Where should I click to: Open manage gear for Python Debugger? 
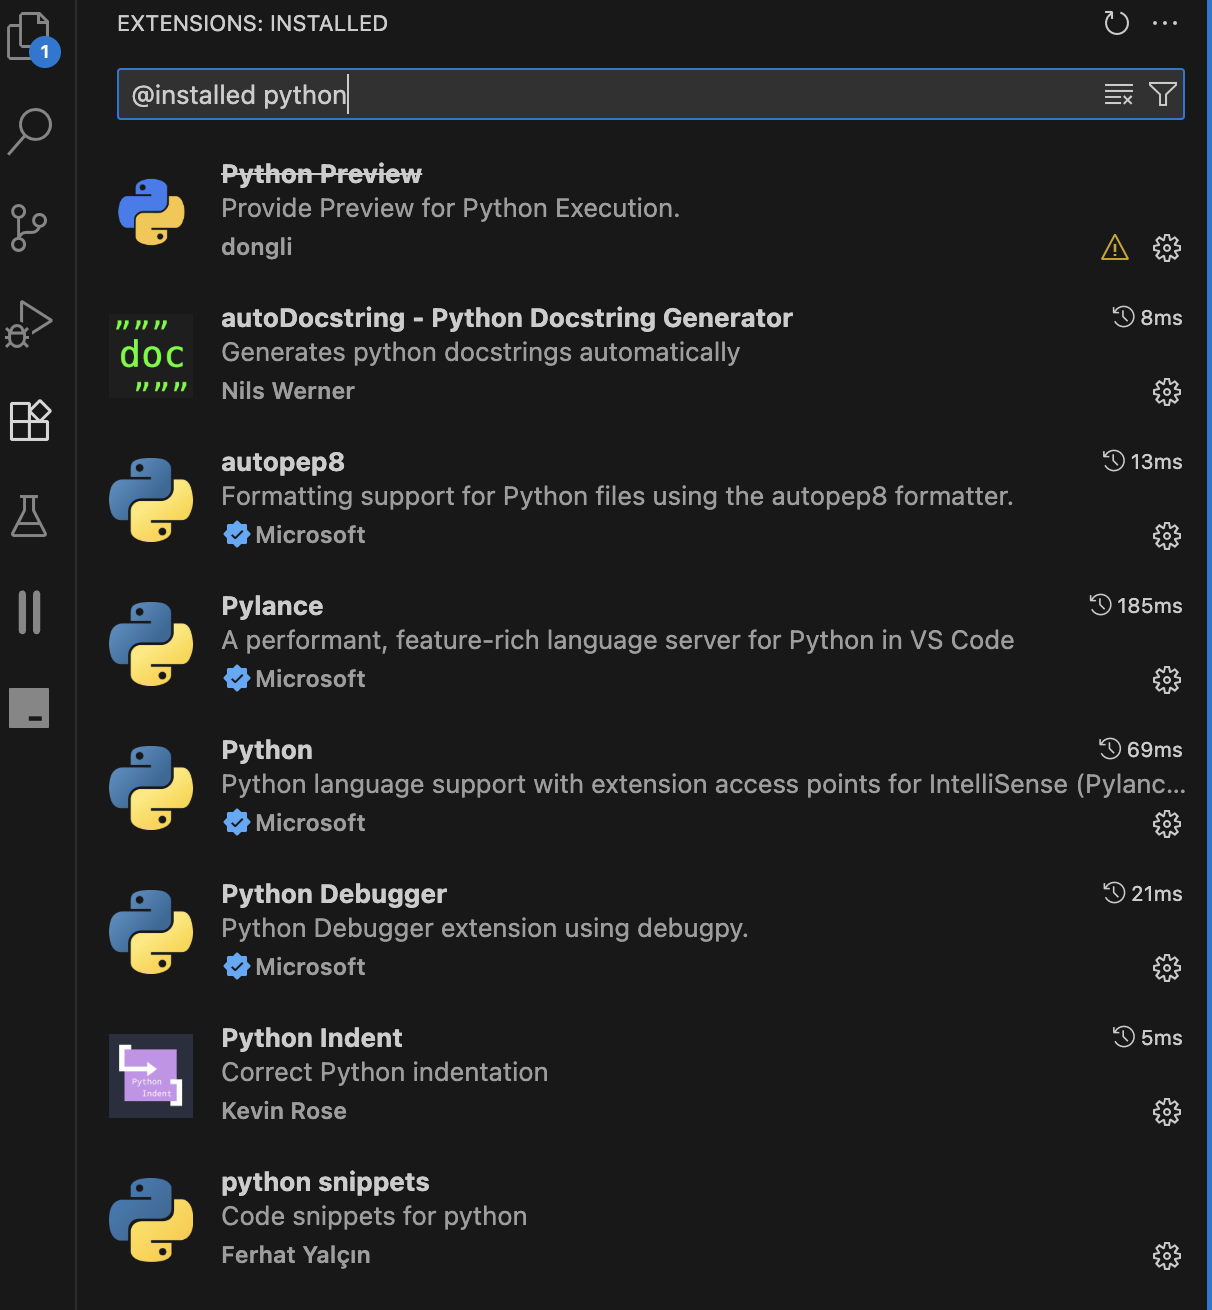click(x=1167, y=967)
